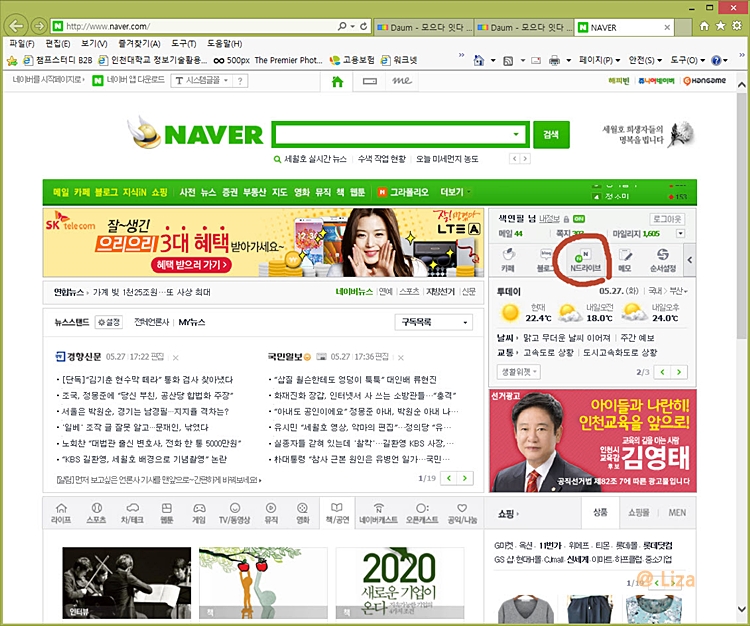Open the 영화 category icon
The height and width of the screenshot is (626, 750).
[x=303, y=514]
